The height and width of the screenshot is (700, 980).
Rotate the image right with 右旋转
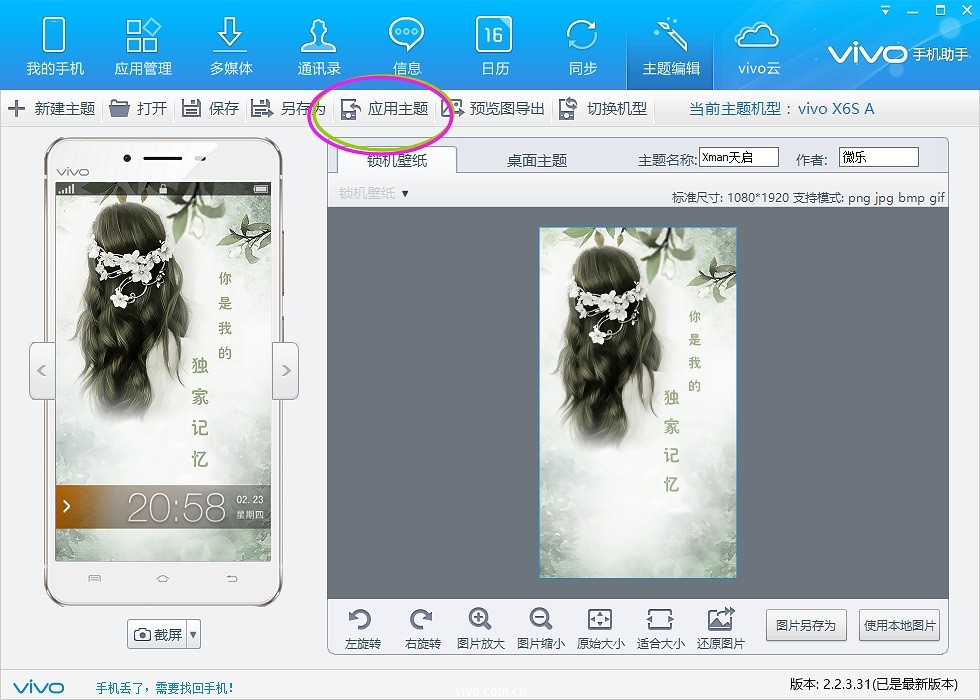[422, 628]
